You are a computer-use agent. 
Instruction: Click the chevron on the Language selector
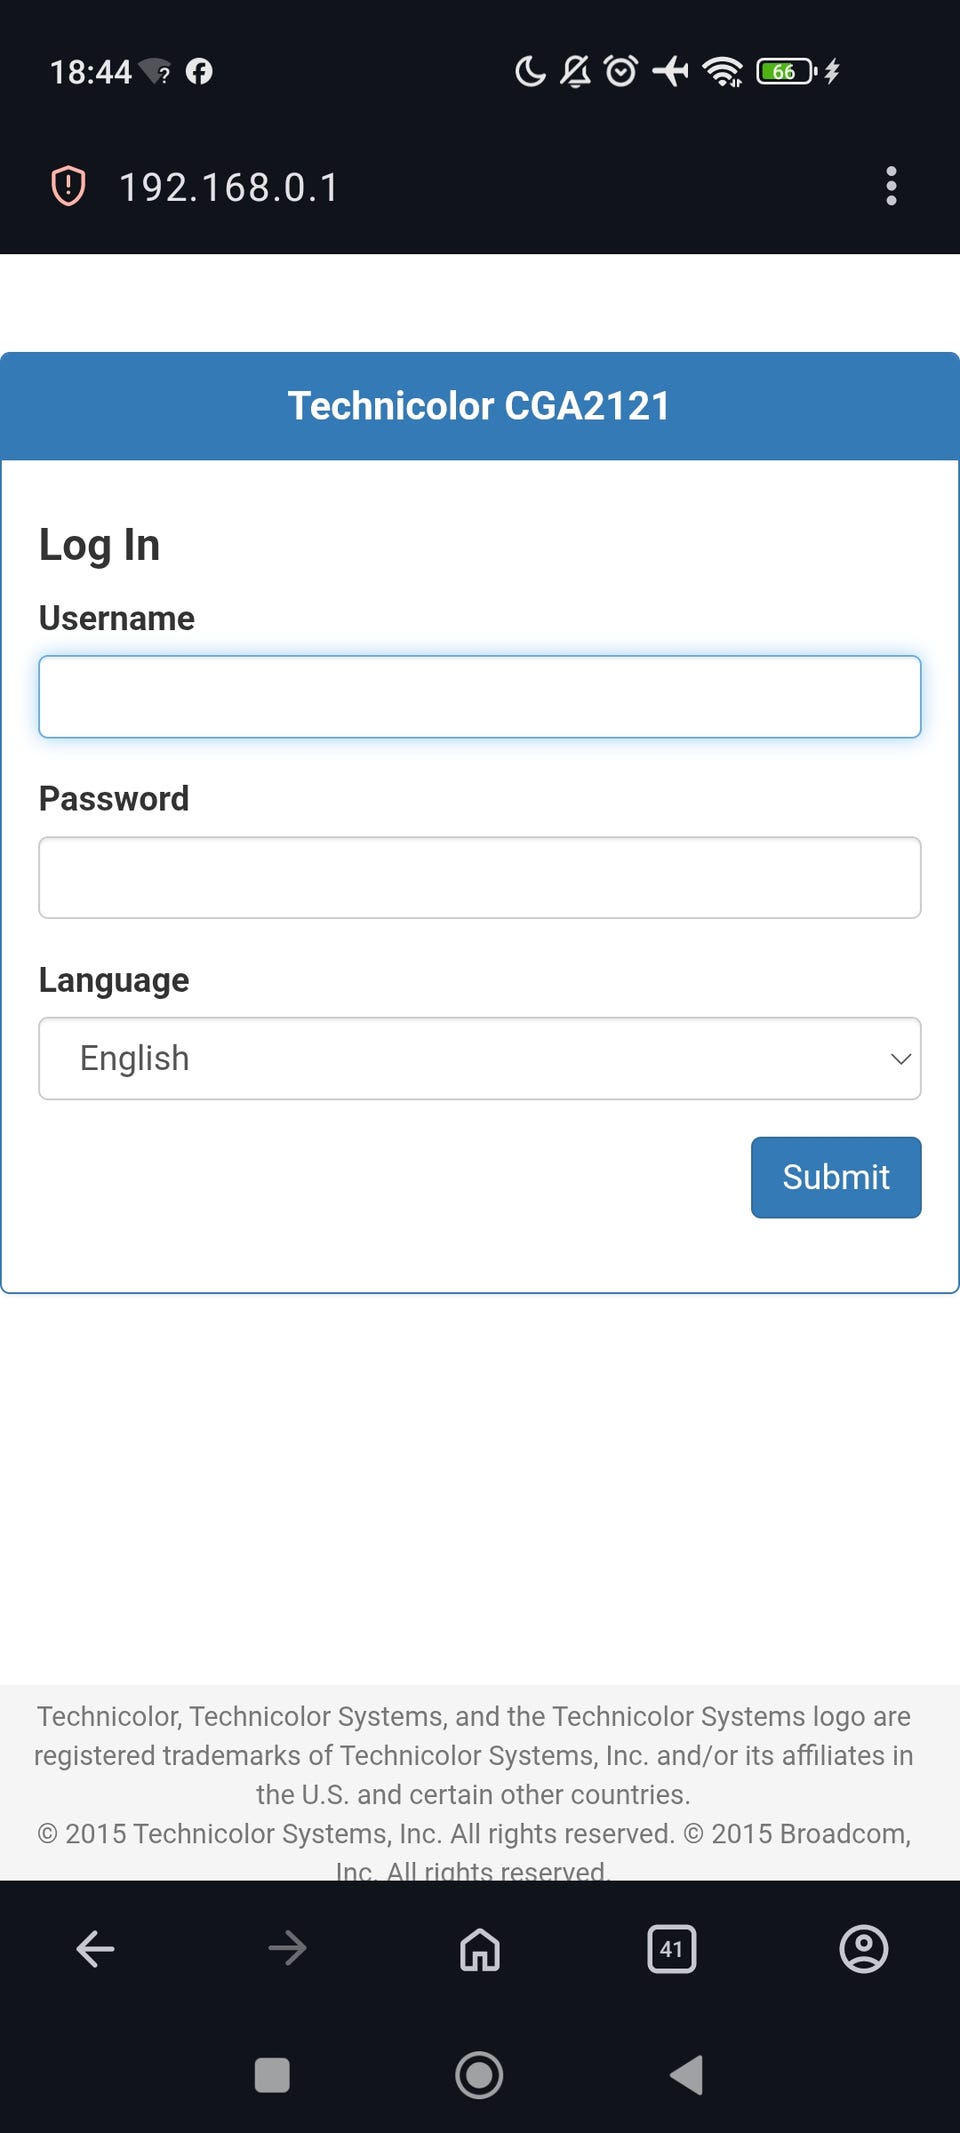(900, 1058)
